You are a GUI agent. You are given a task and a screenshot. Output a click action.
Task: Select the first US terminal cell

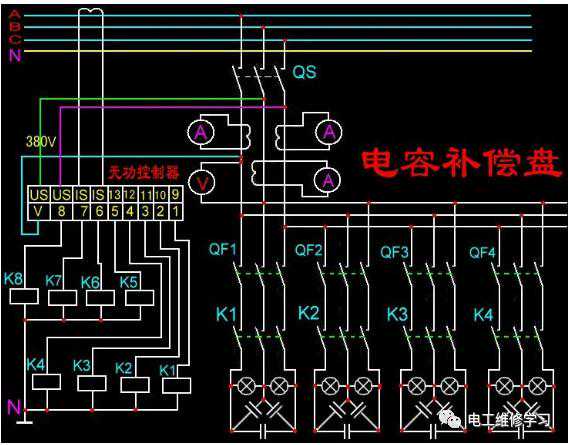point(39,195)
